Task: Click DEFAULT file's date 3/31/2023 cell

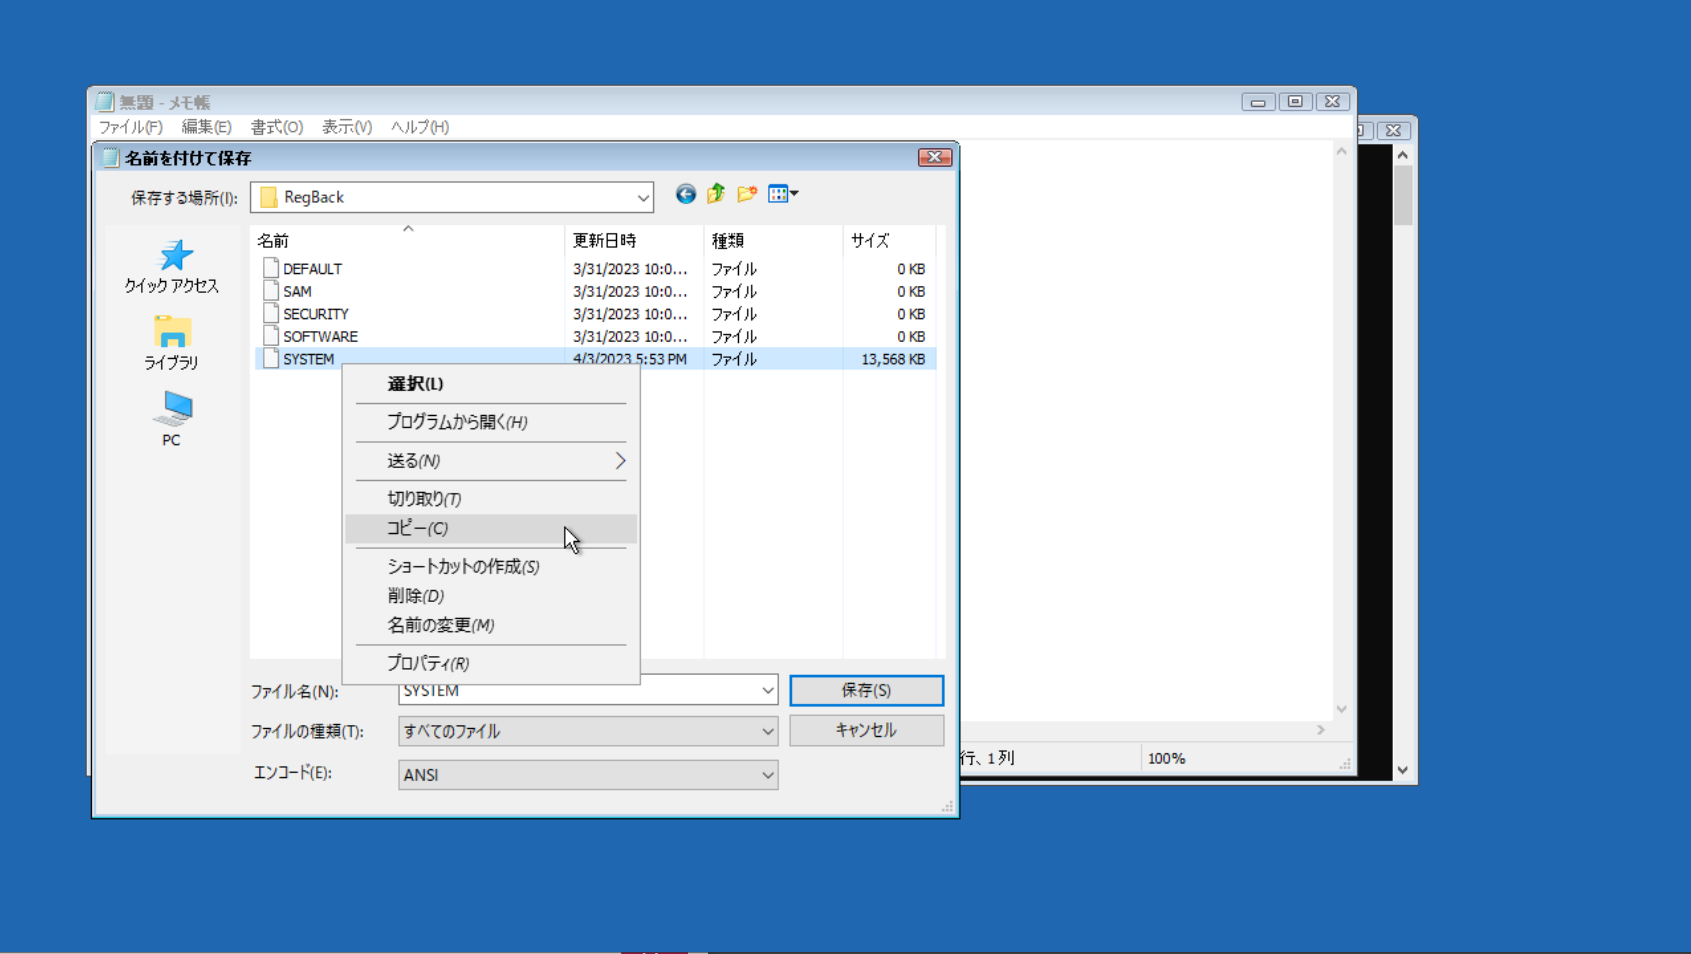Action: 630,268
